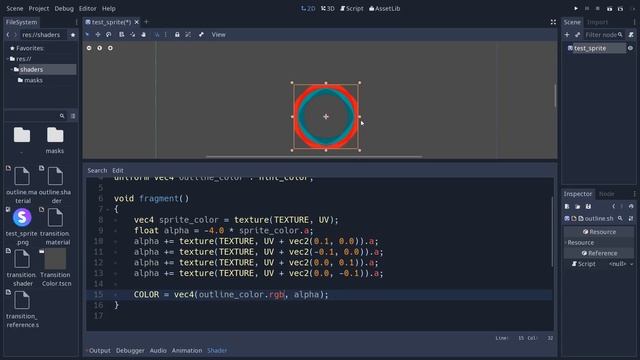Click the FileSystem search files field
640x360 pixels.
point(35,116)
